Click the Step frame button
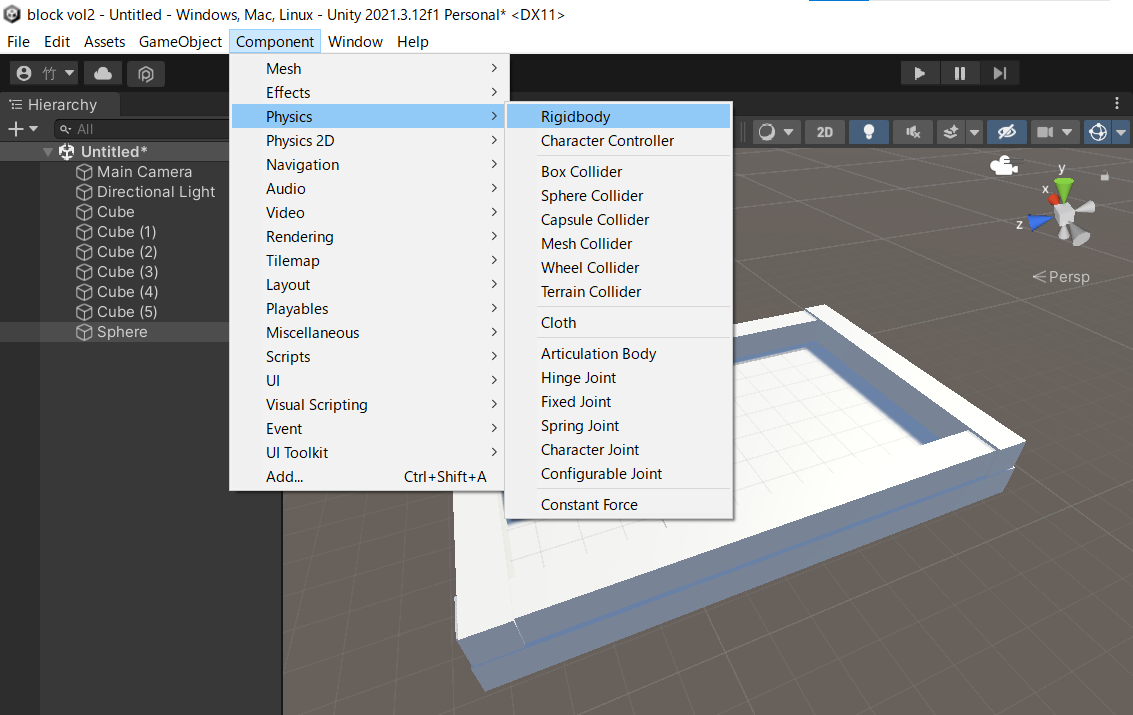1133x715 pixels. click(x=999, y=73)
